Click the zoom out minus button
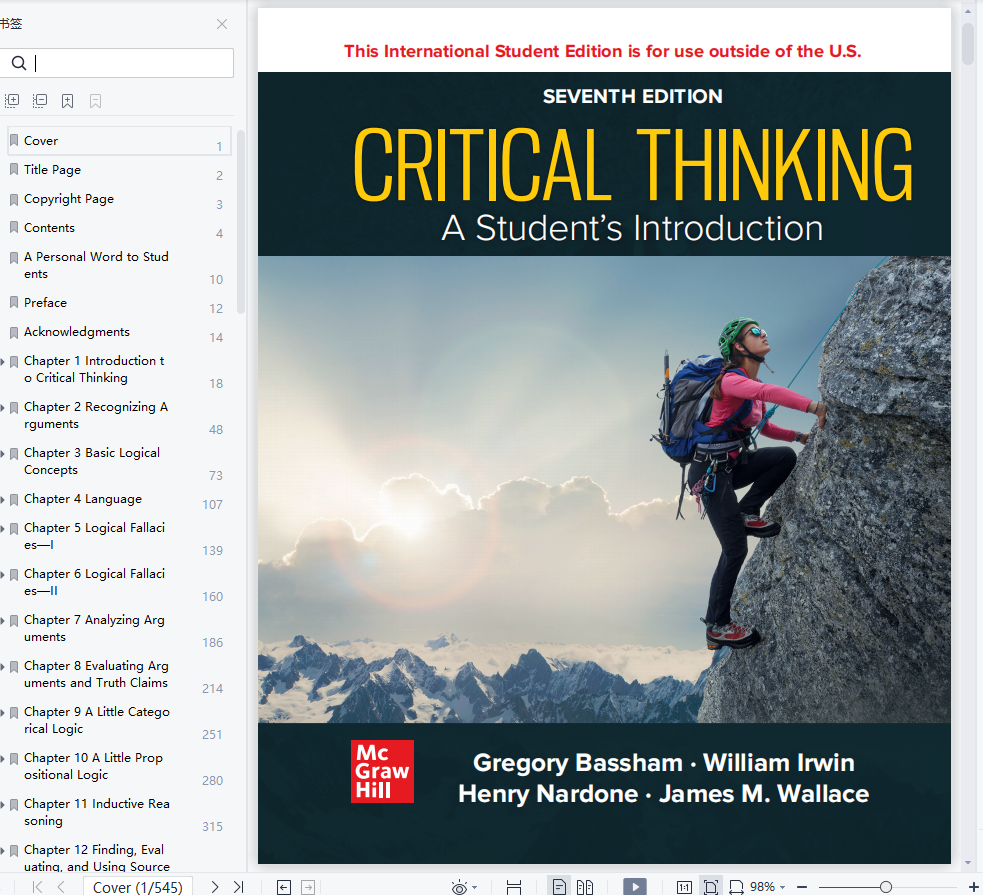Viewport: 983px width, 895px height. 802,887
